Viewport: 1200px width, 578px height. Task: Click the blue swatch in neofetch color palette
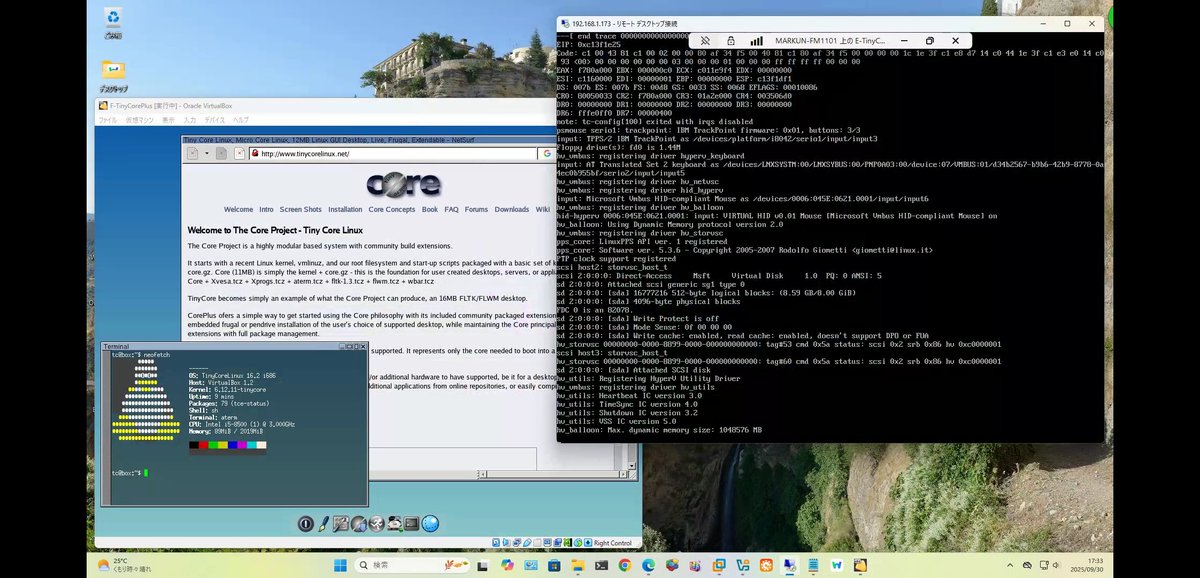(x=234, y=445)
